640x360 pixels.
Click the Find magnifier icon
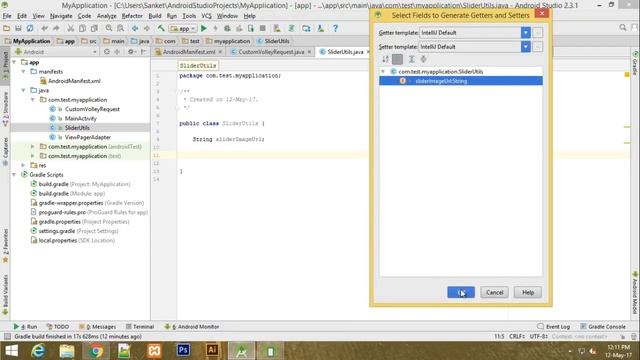tap(109, 28)
